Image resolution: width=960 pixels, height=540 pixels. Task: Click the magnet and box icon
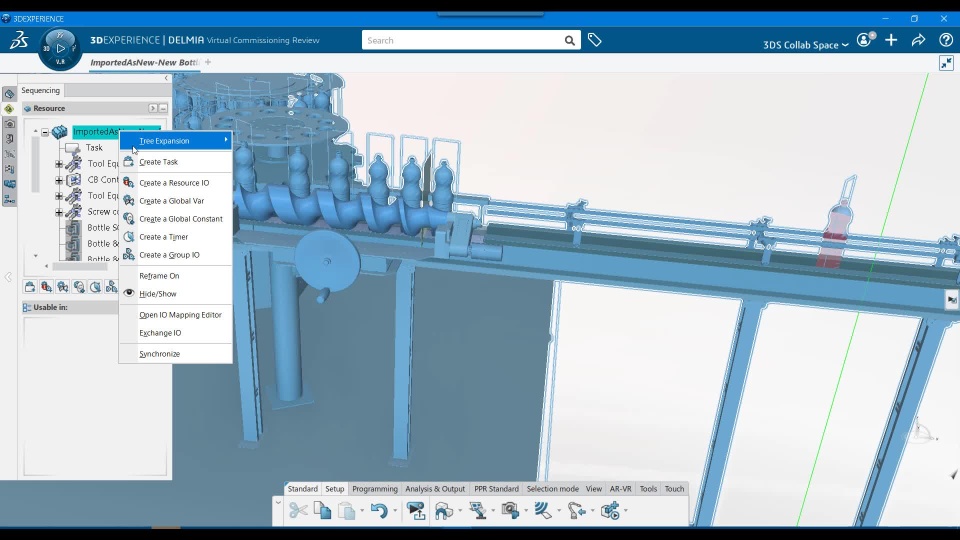[444, 511]
